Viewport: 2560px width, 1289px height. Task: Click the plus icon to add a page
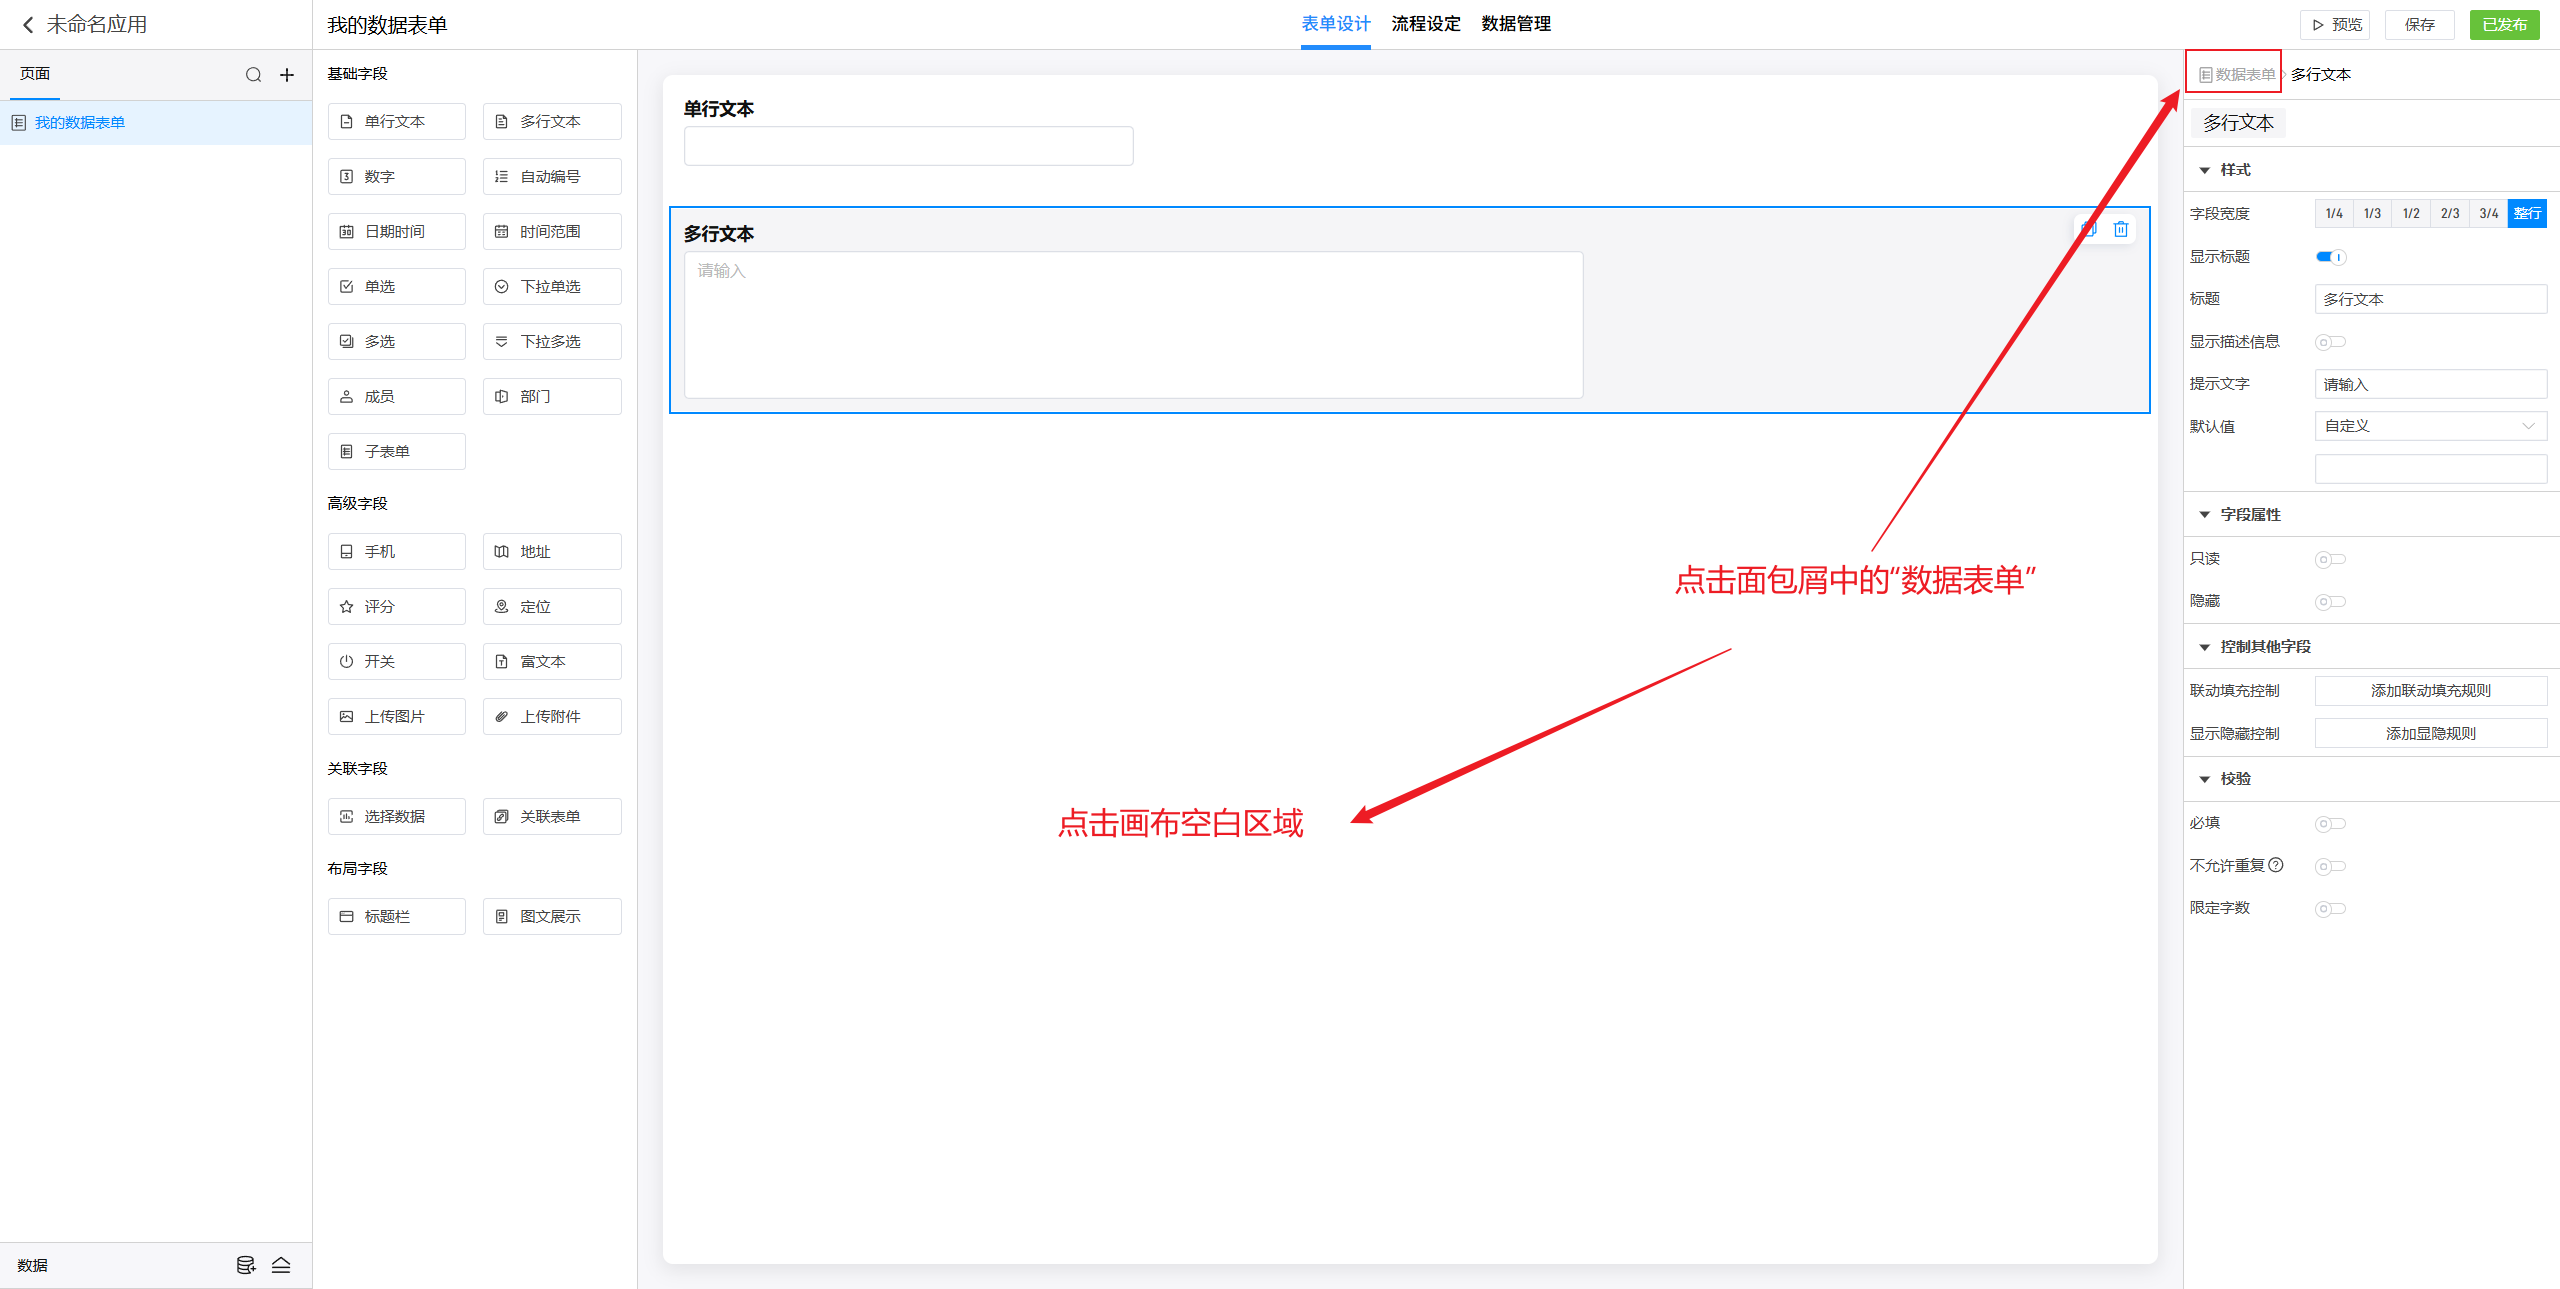(287, 75)
